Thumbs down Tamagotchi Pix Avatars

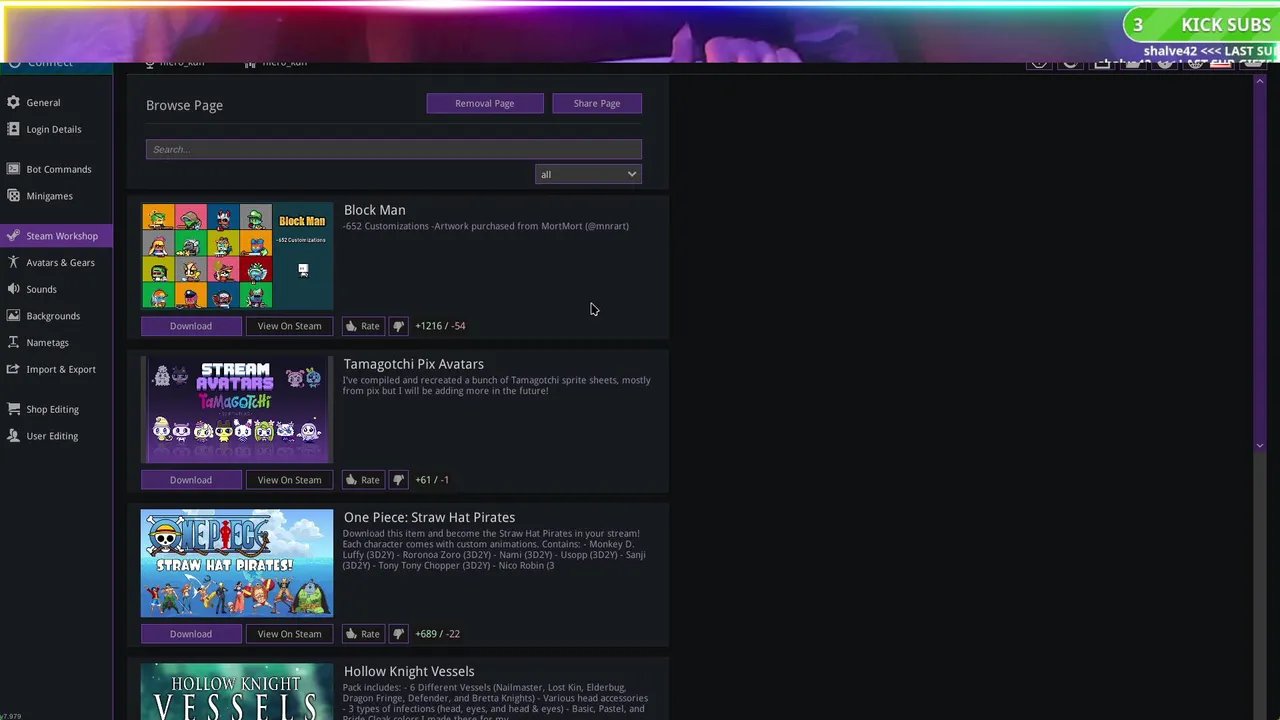click(398, 480)
